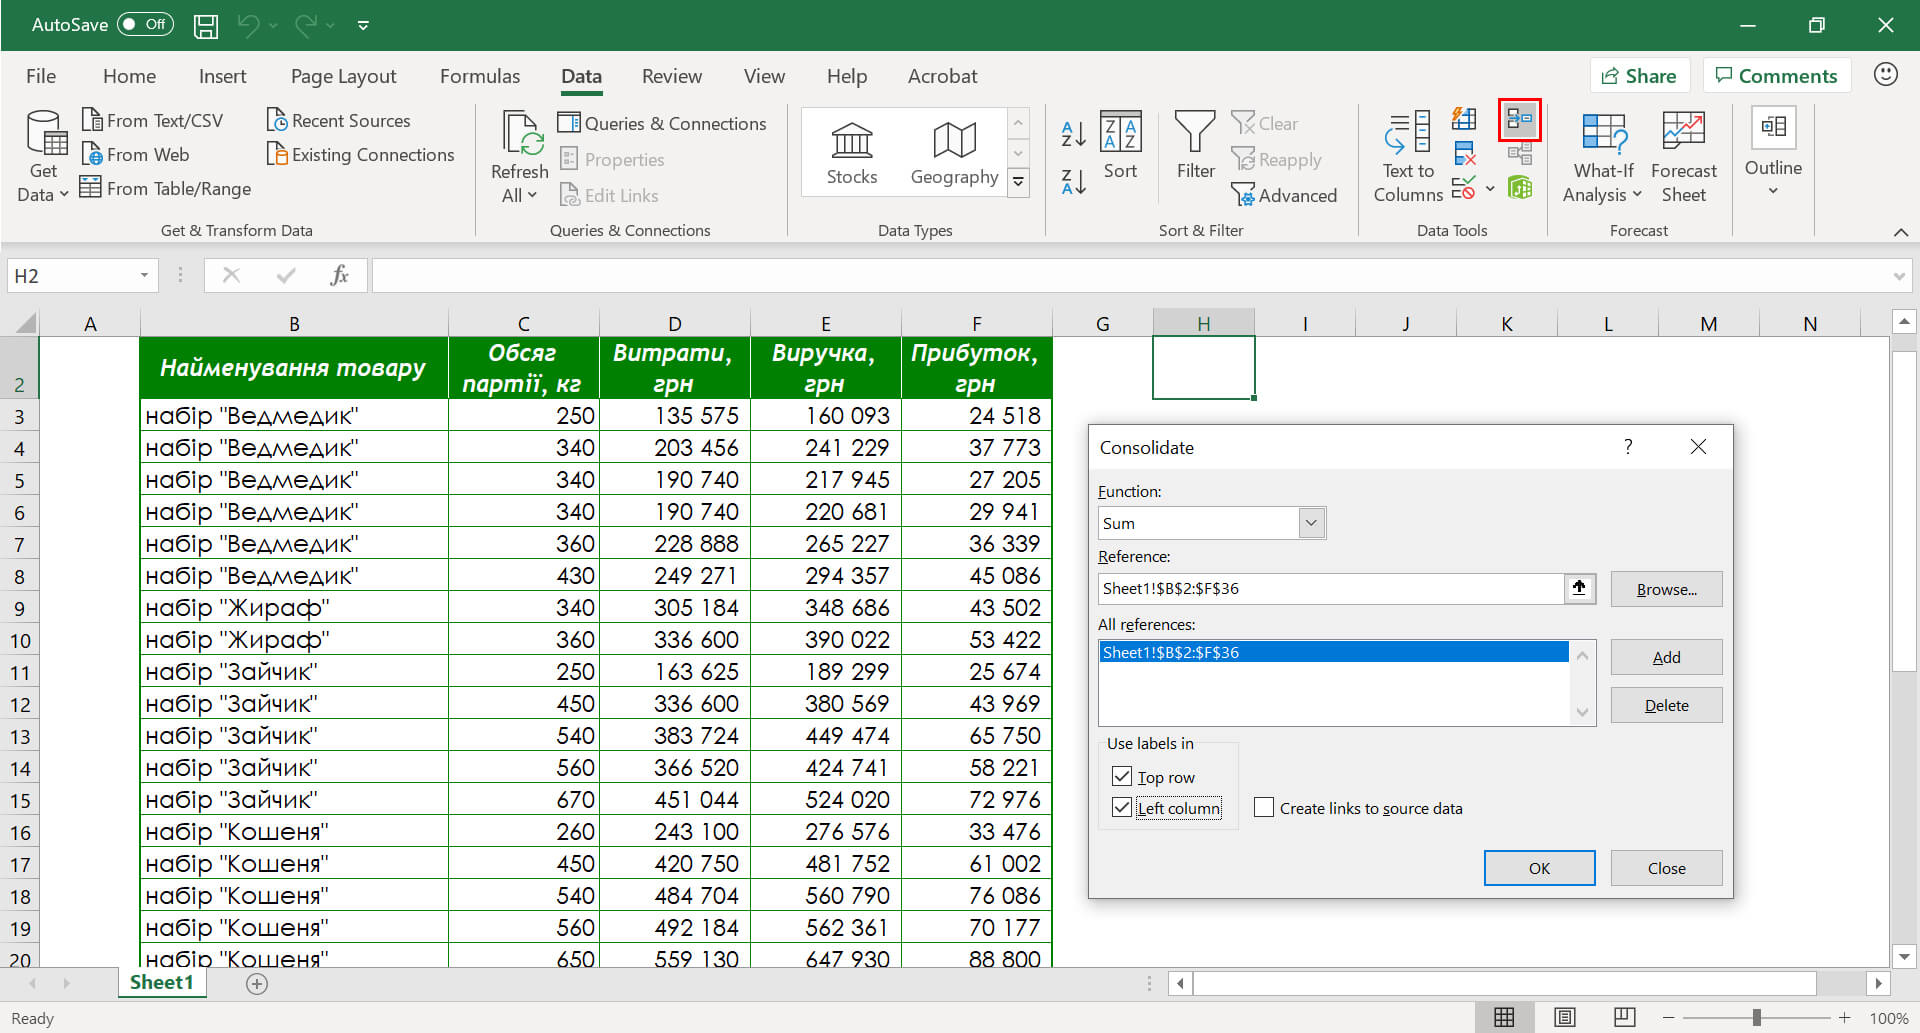Open the Function dropdown showing Sum
Screen dimensions: 1920x1033
pyautogui.click(x=1311, y=523)
